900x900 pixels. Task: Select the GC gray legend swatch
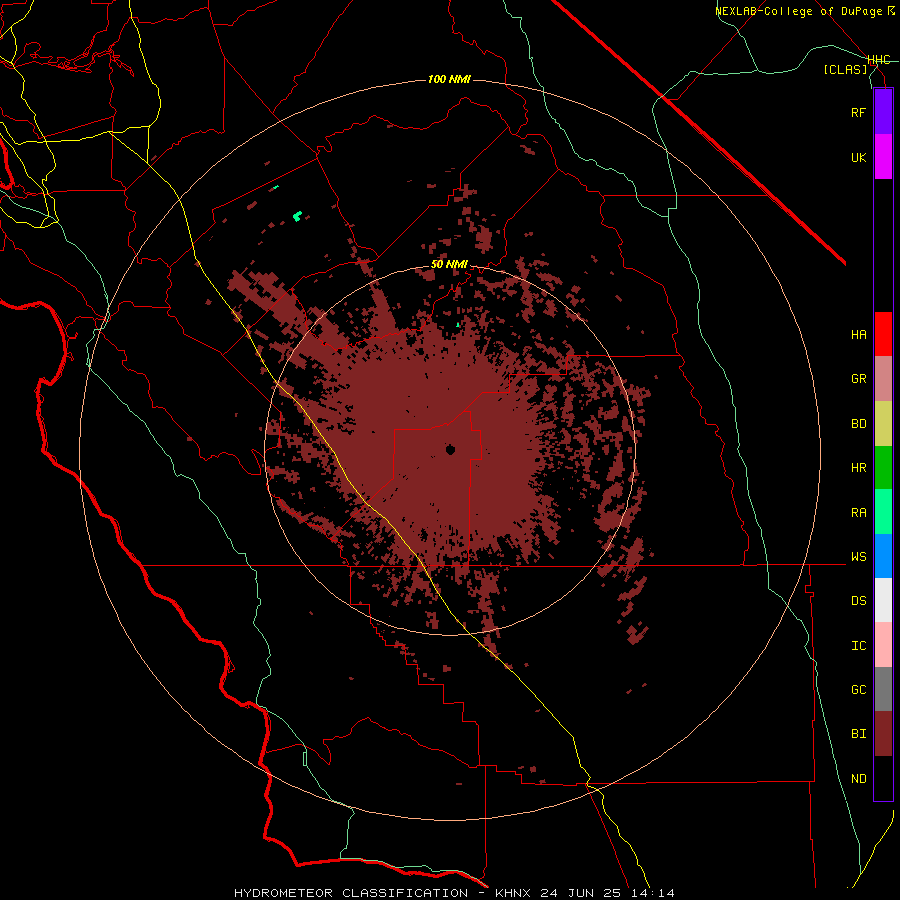click(x=883, y=689)
